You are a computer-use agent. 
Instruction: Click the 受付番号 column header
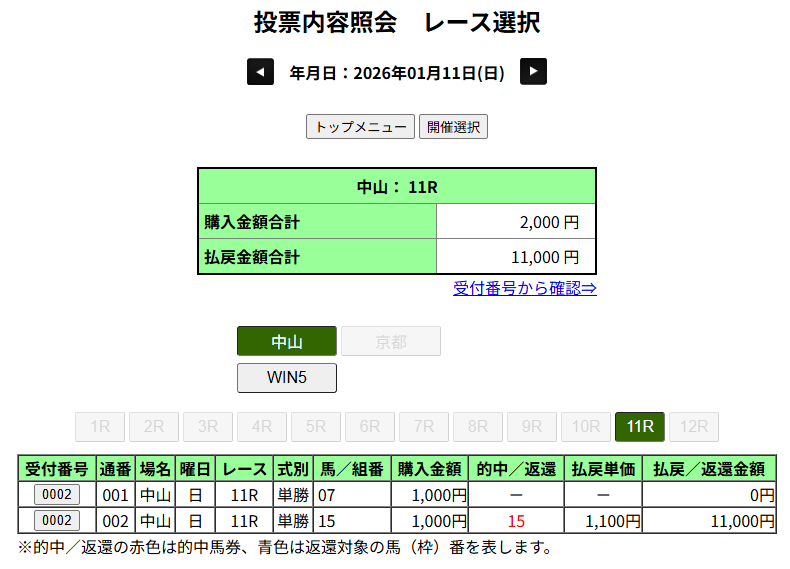pos(57,468)
